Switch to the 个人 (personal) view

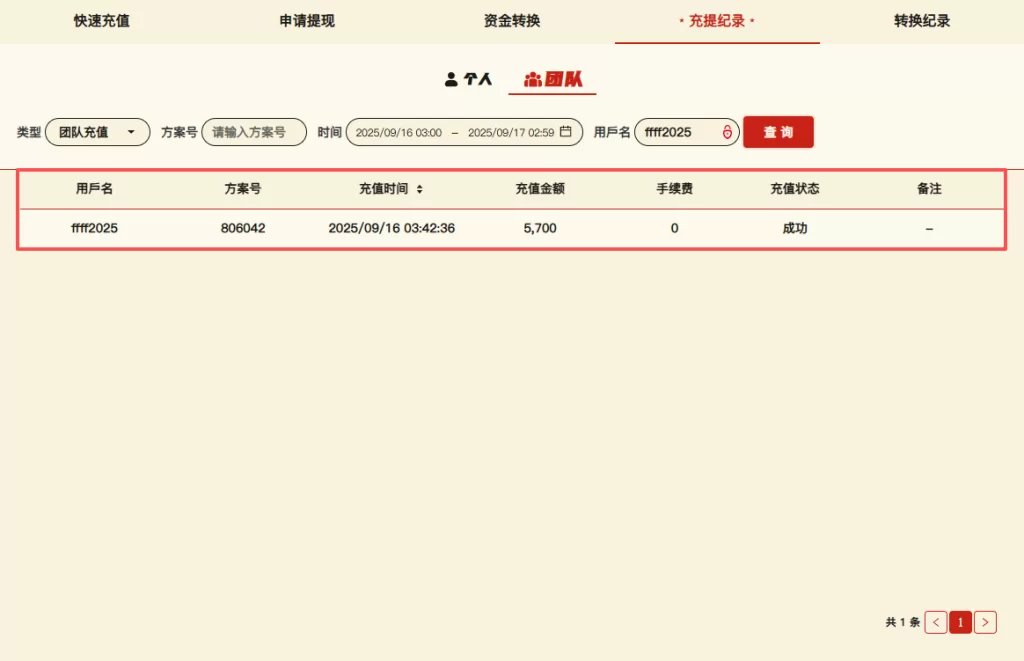pos(468,79)
